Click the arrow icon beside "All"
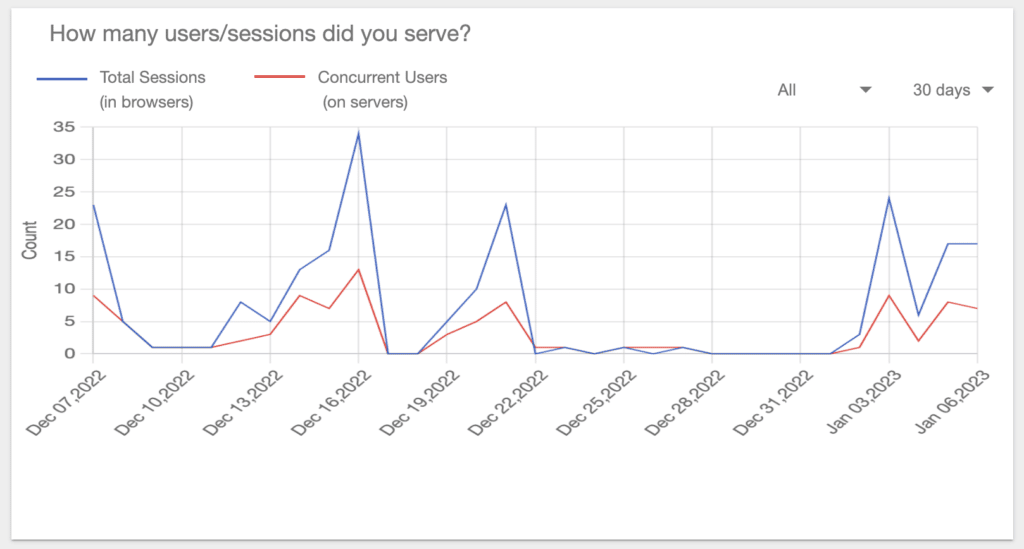Screen dimensions: 1024x549 865,90
